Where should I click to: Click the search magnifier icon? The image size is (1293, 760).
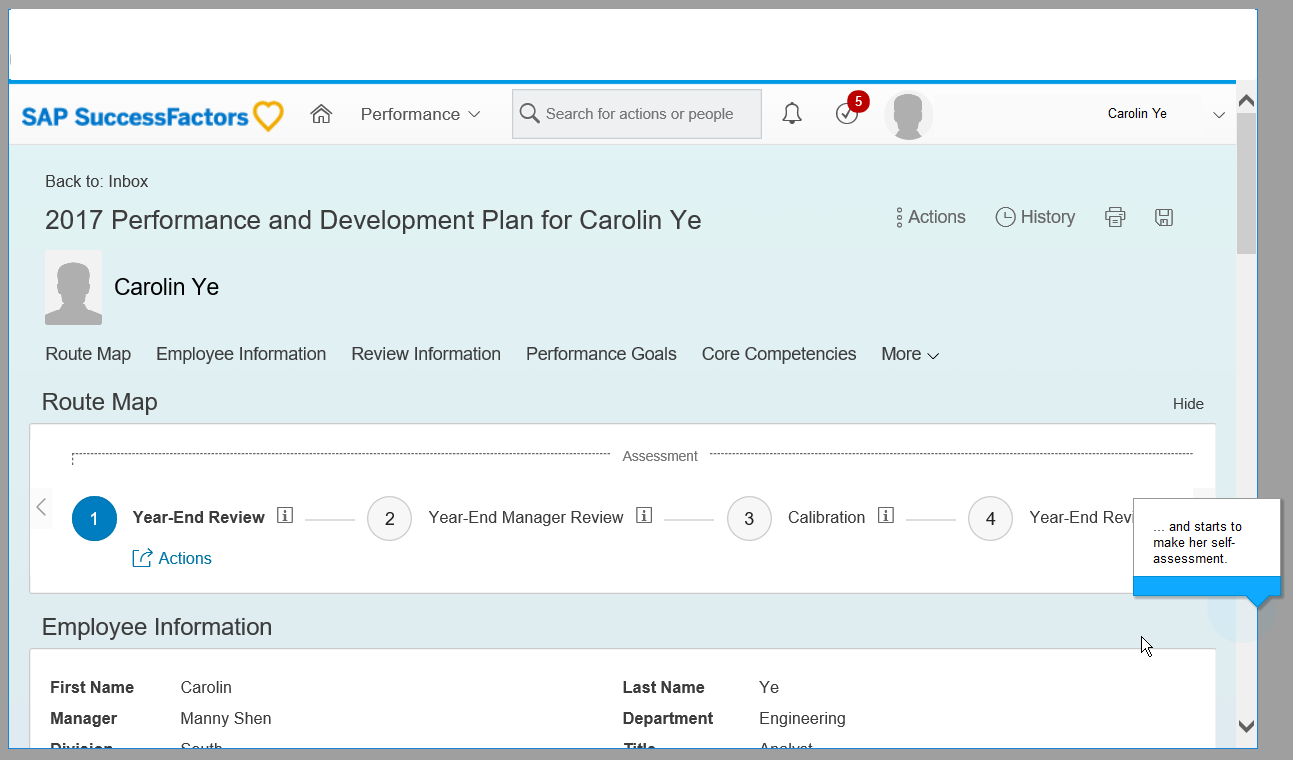(530, 113)
